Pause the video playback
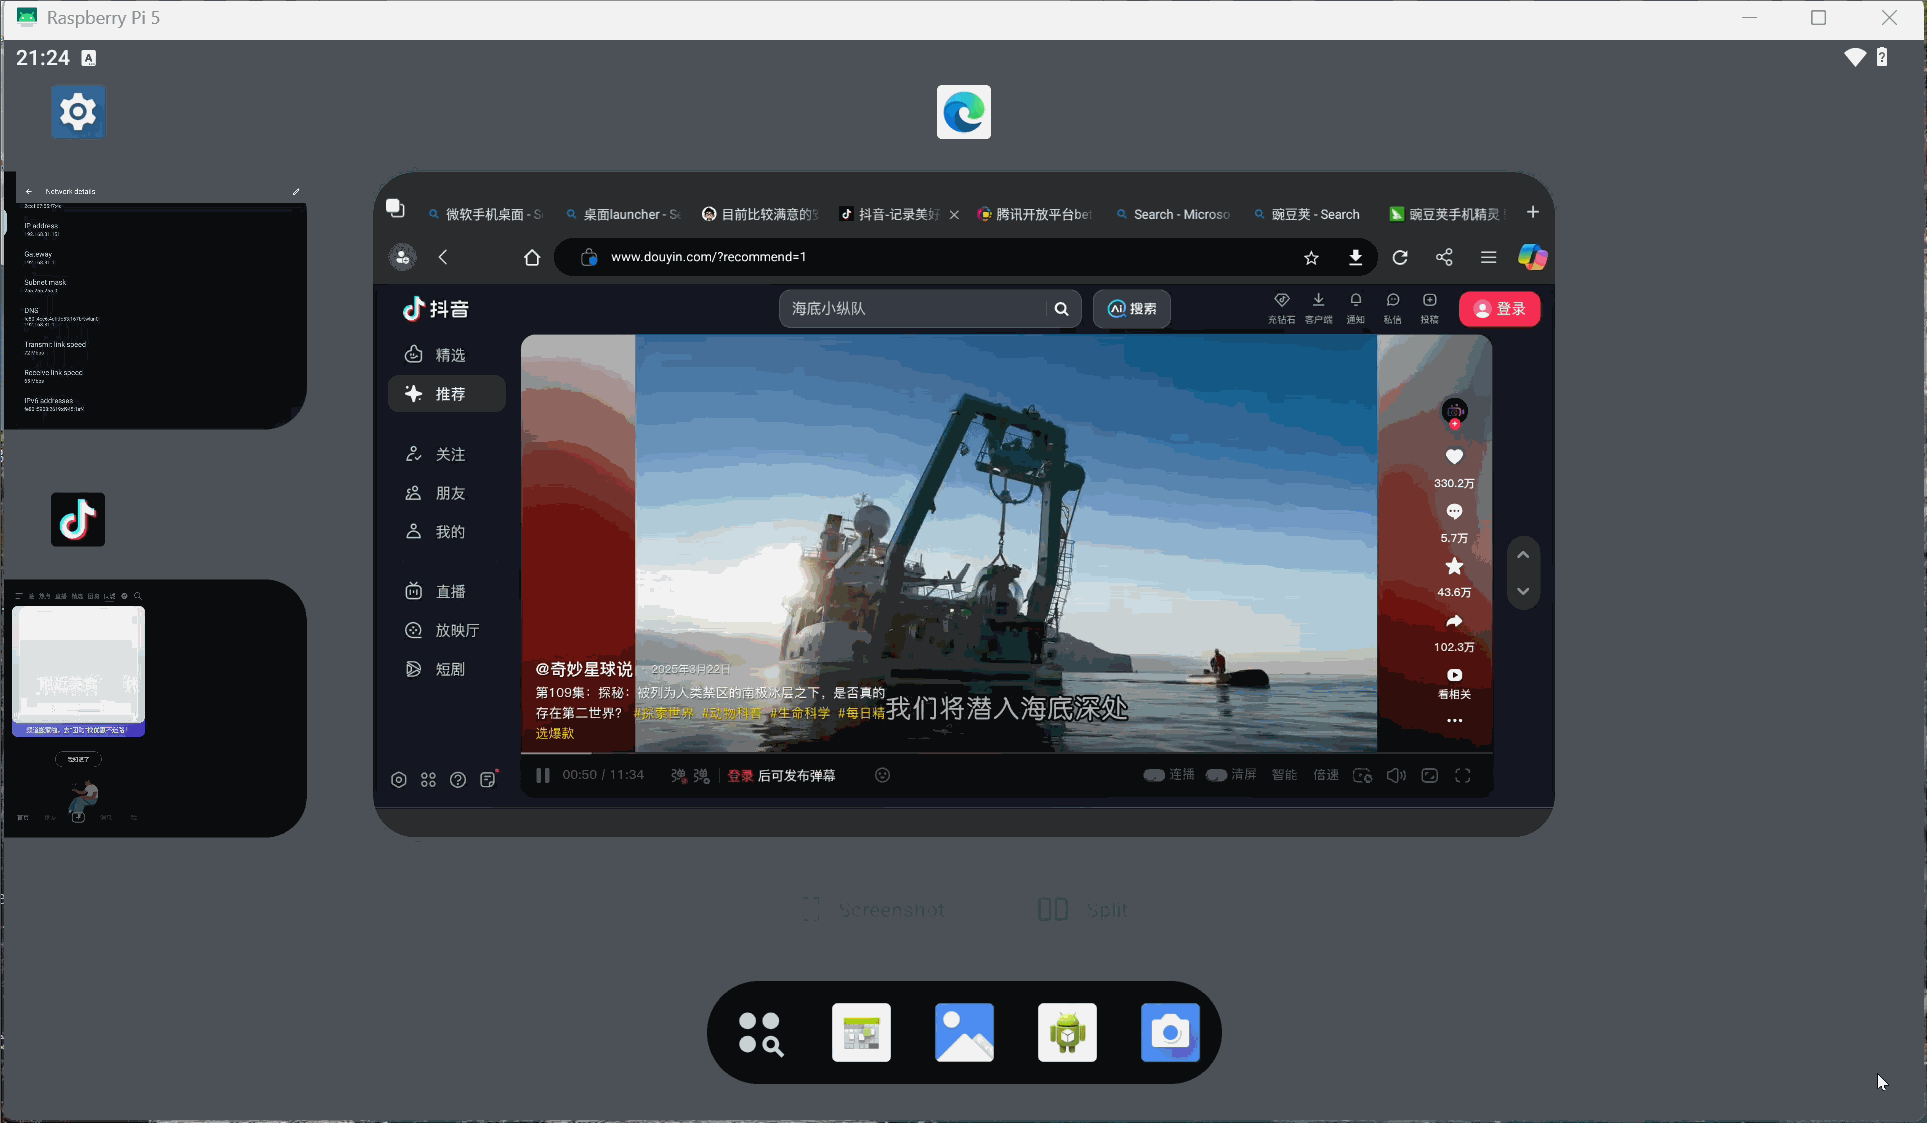 coord(543,776)
